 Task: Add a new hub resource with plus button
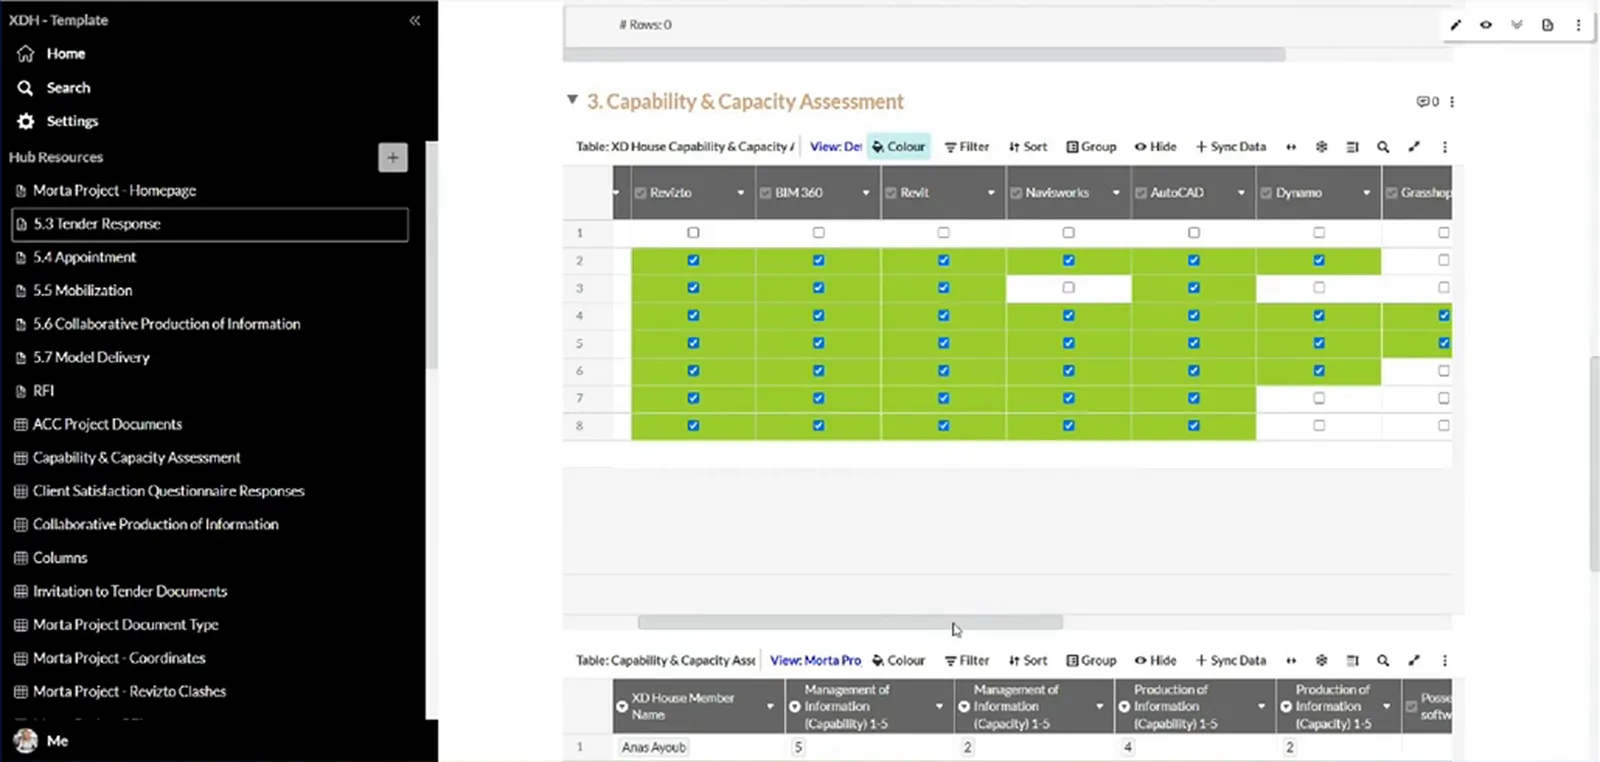pyautogui.click(x=393, y=157)
